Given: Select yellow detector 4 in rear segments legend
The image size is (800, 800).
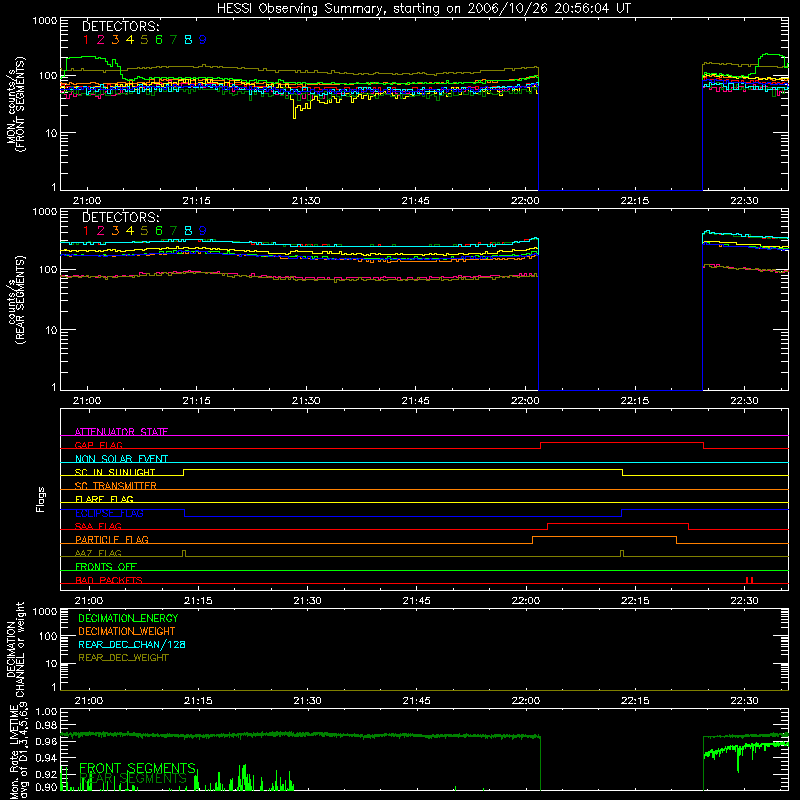Looking at the screenshot, I should click(x=130, y=231).
